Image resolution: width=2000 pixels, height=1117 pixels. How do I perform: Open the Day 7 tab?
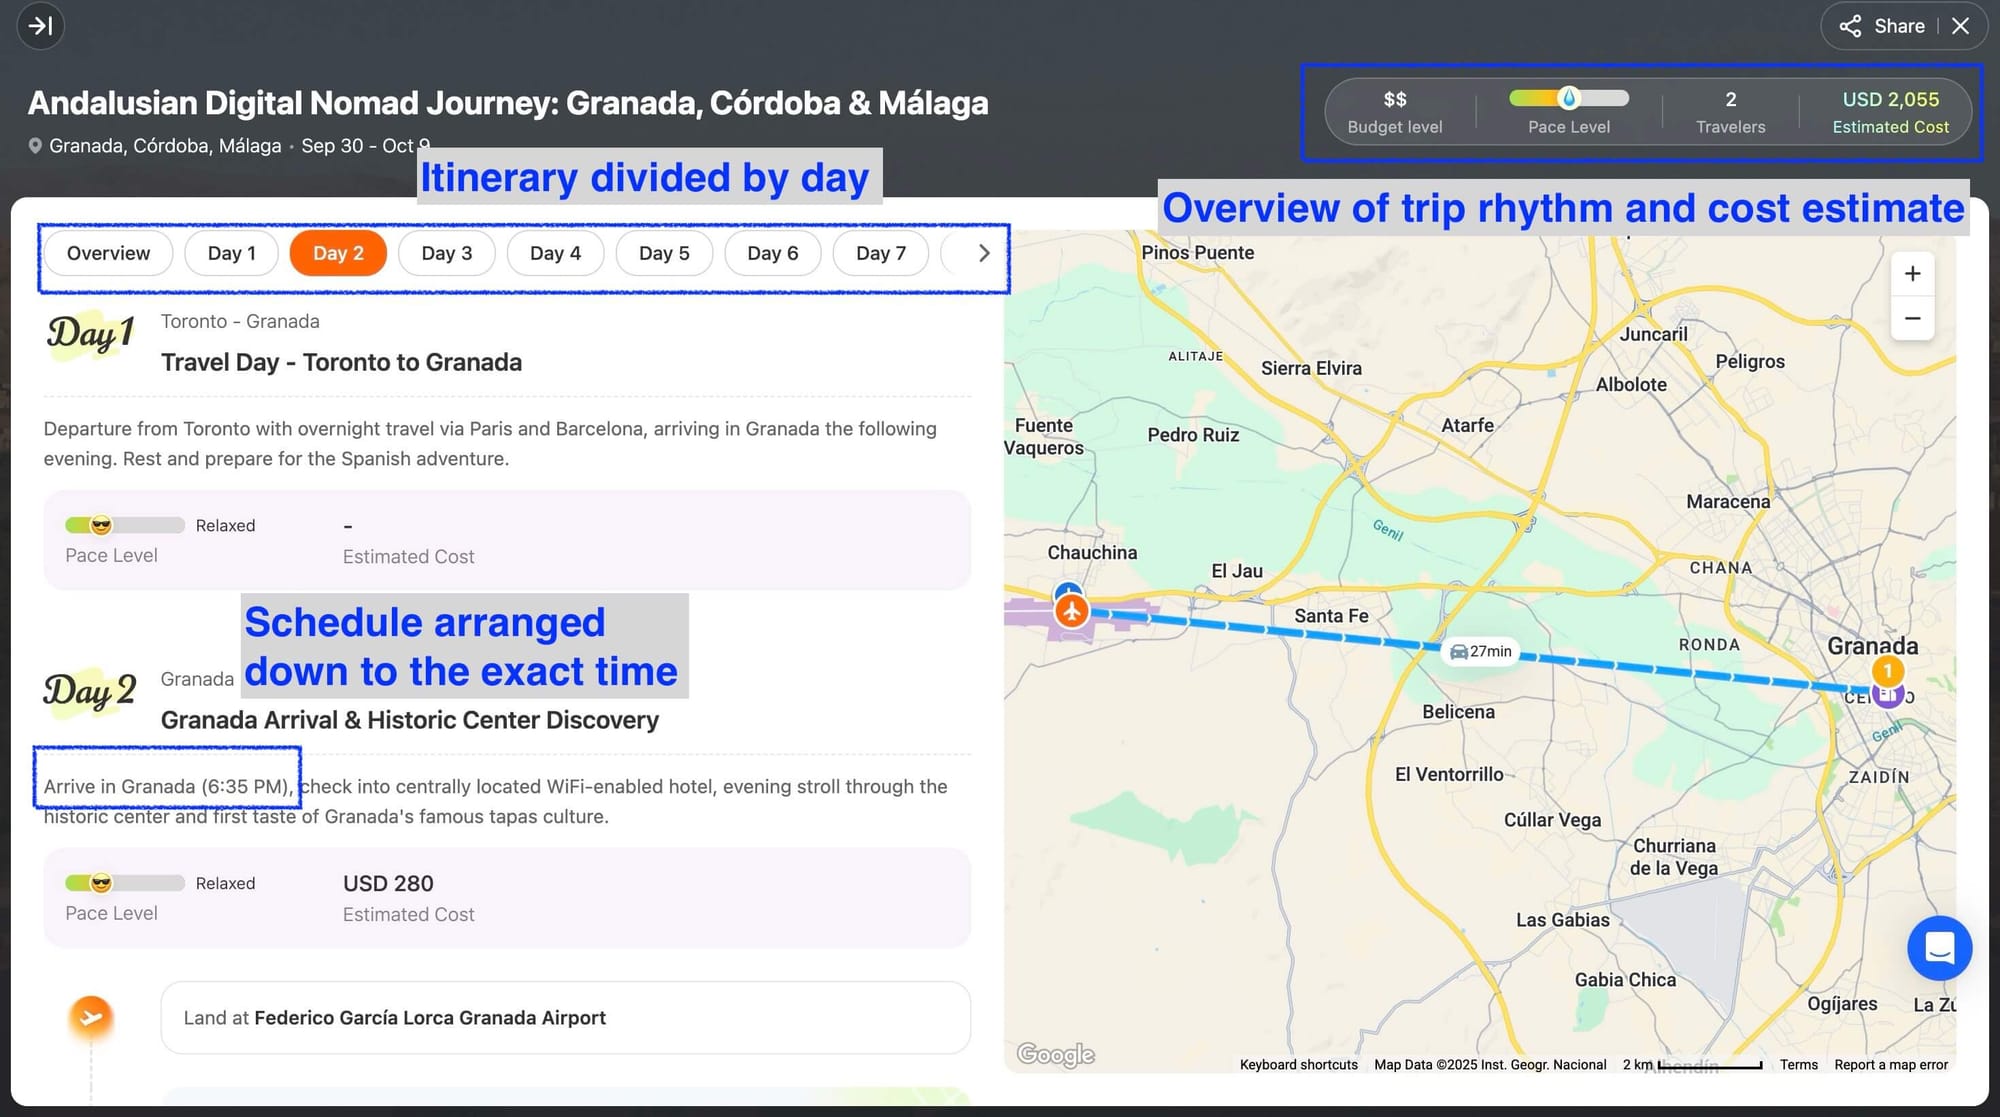coord(880,253)
